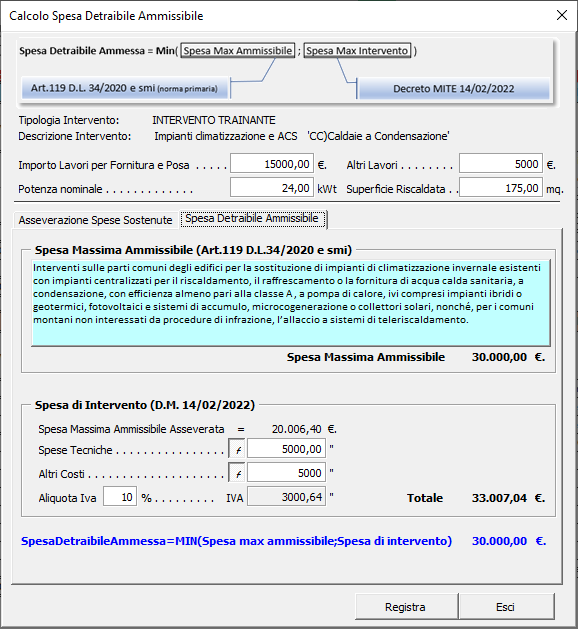
Task: Switch to Asseverazione Spese Sostenute tab
Action: click(95, 220)
